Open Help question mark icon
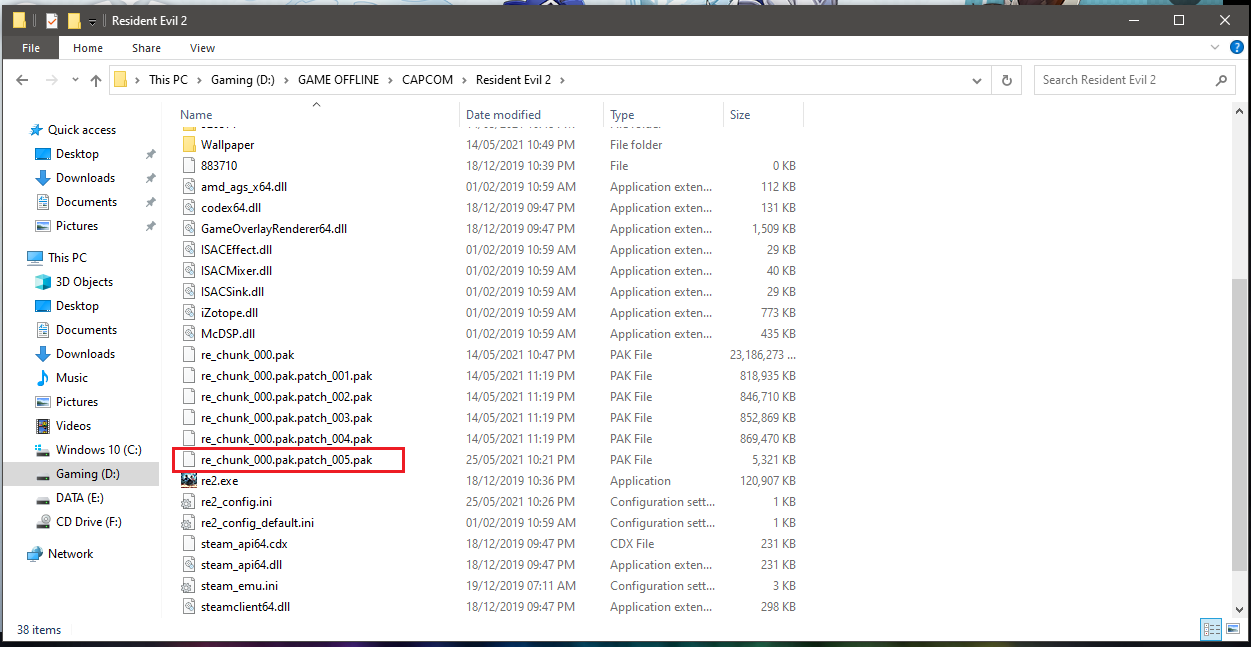This screenshot has height=647, width=1251. point(1235,48)
